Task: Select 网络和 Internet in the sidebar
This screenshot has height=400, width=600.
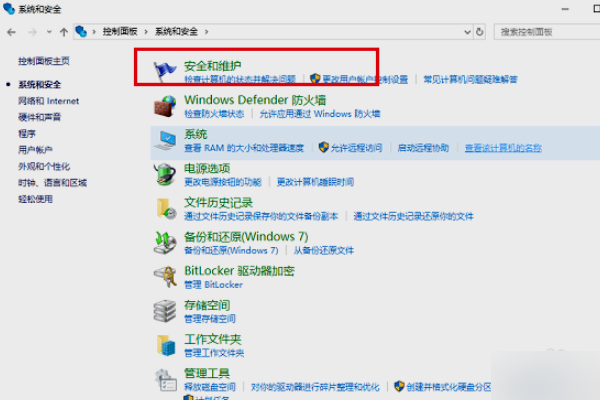Action: pyautogui.click(x=49, y=101)
